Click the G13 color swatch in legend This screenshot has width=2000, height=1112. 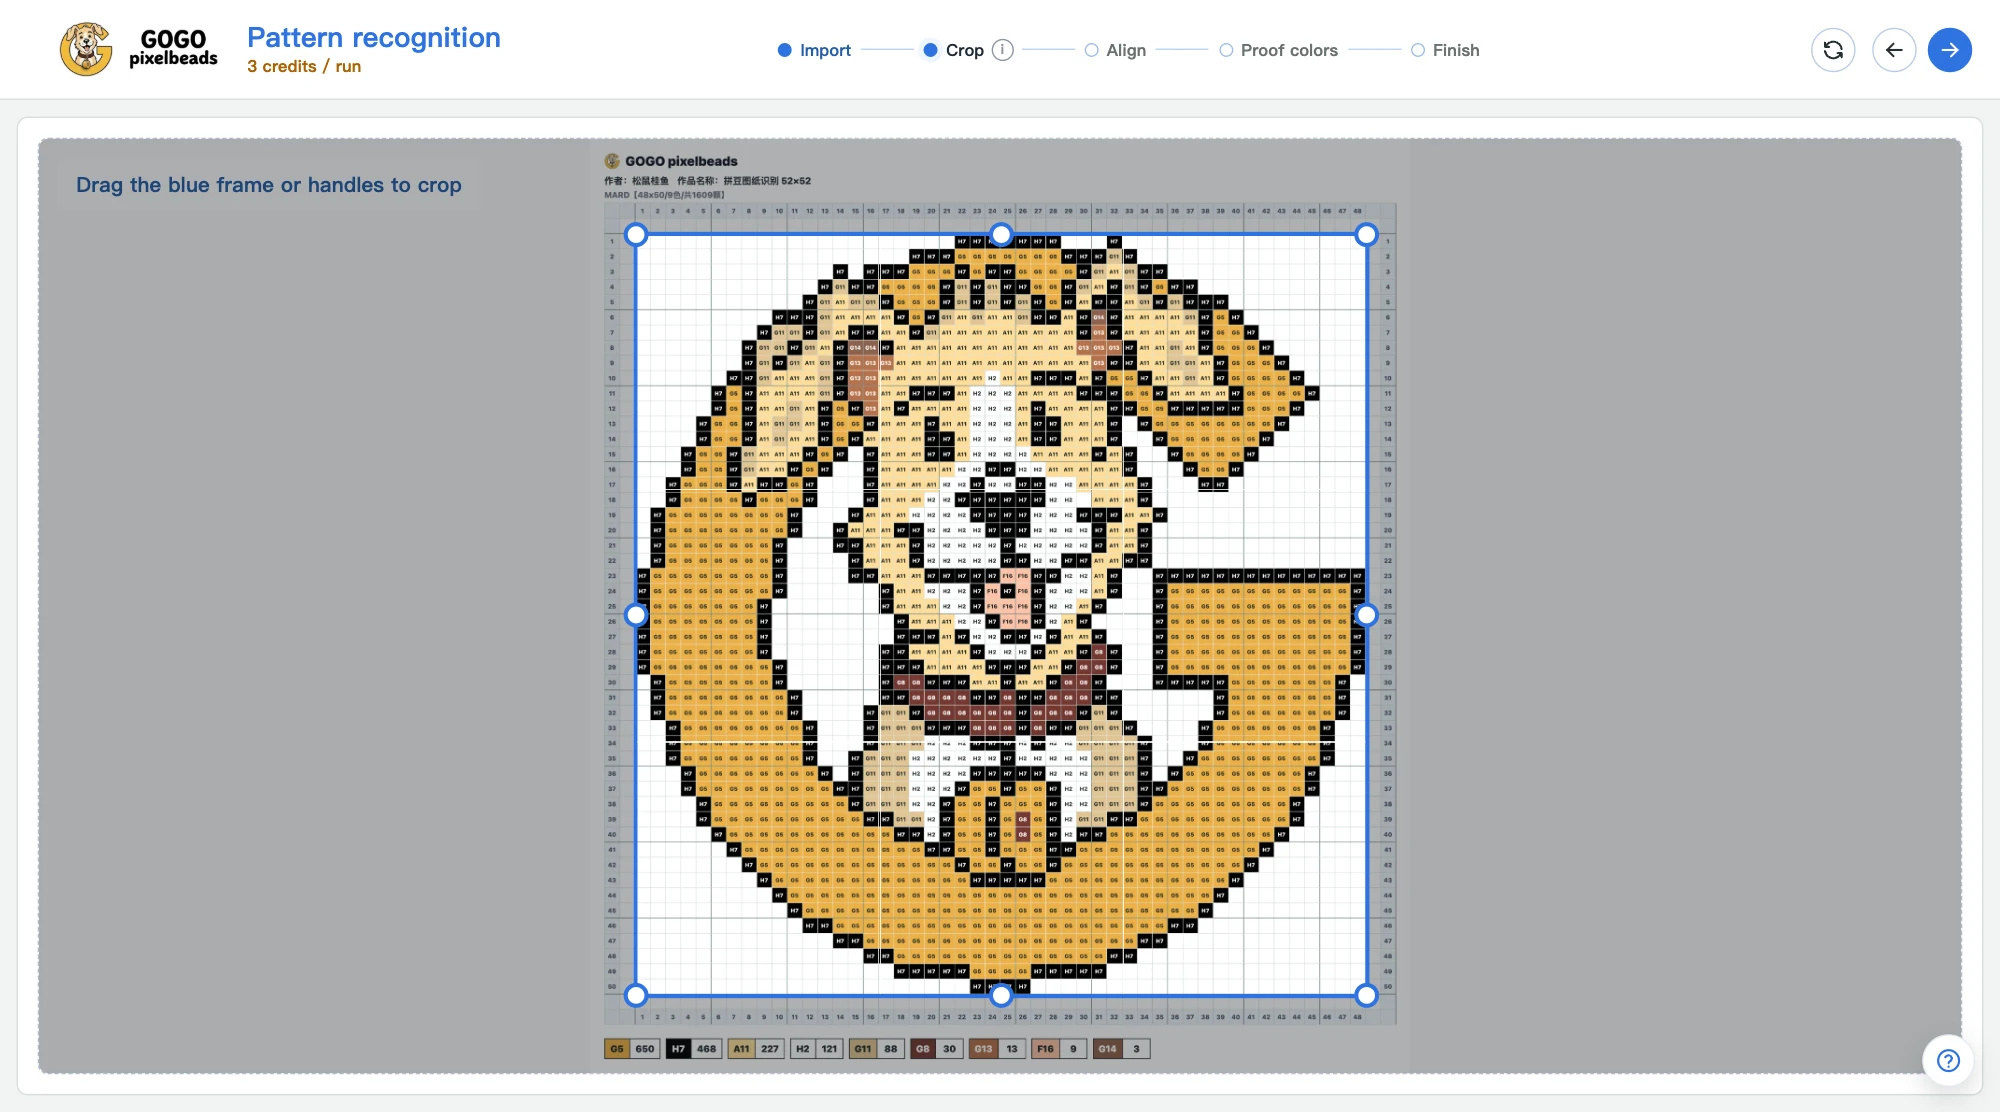pyautogui.click(x=983, y=1049)
